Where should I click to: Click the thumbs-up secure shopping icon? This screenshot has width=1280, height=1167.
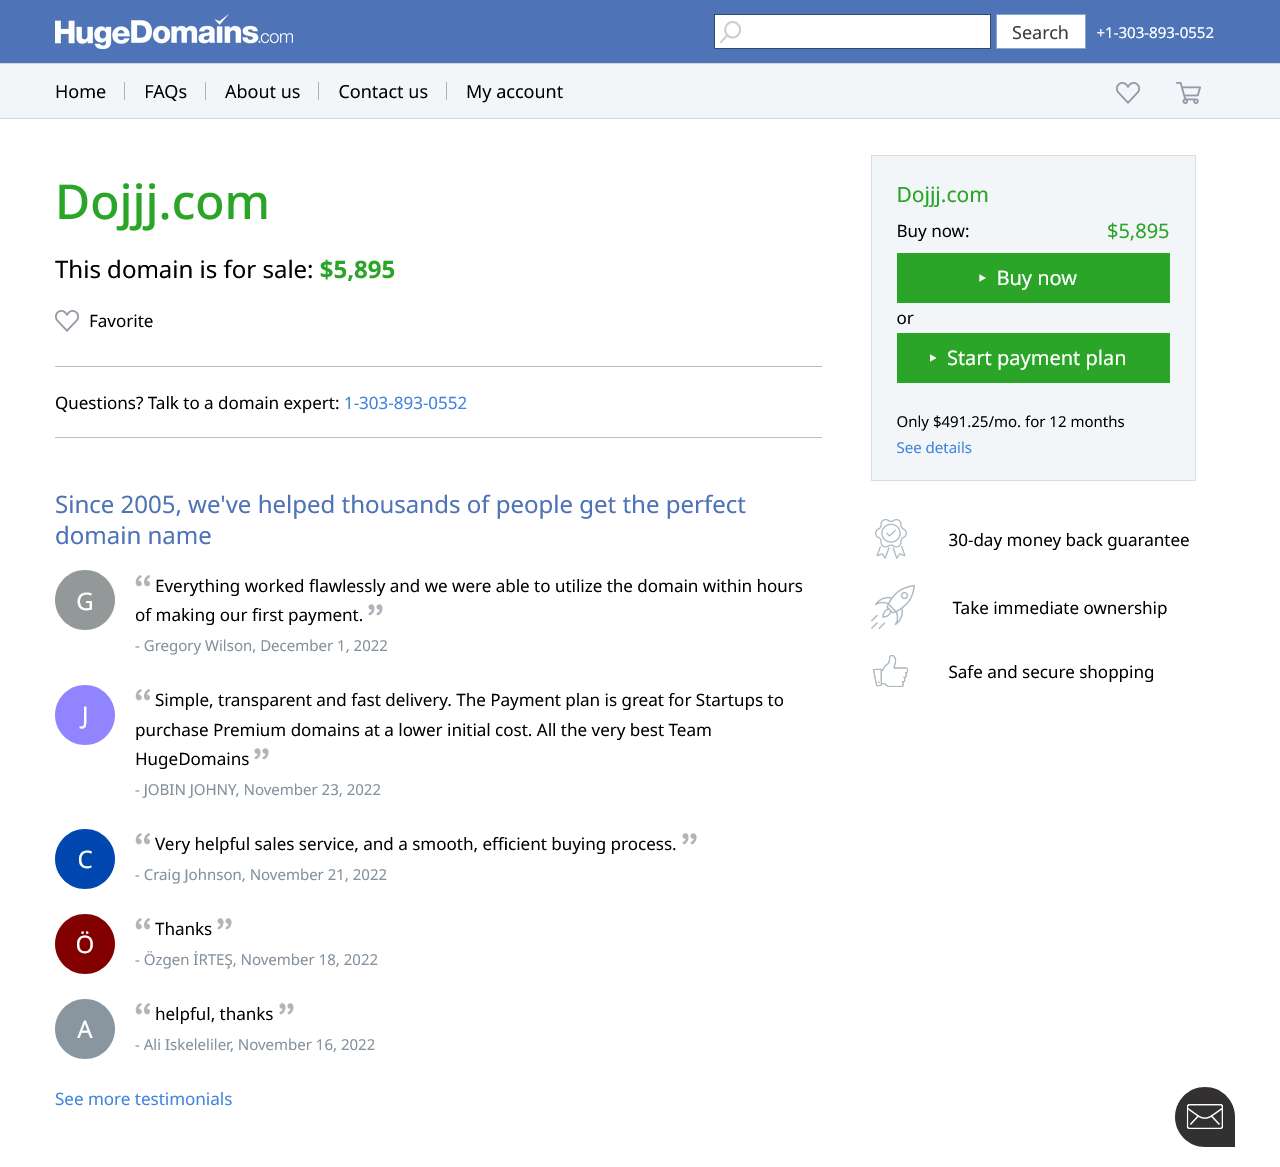891,671
